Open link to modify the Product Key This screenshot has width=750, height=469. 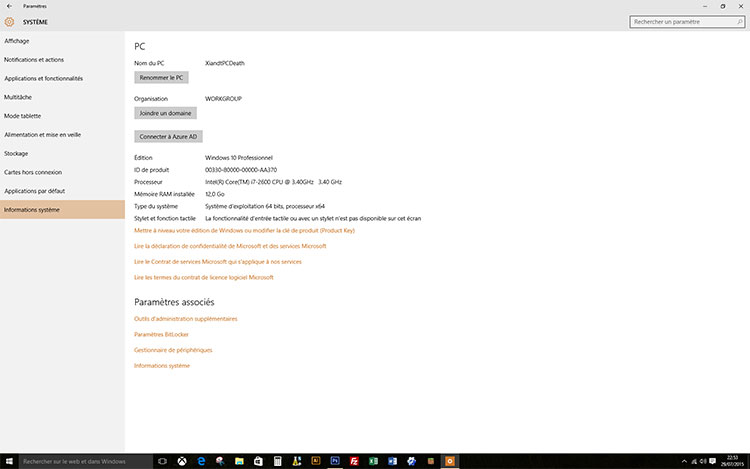[x=244, y=230]
